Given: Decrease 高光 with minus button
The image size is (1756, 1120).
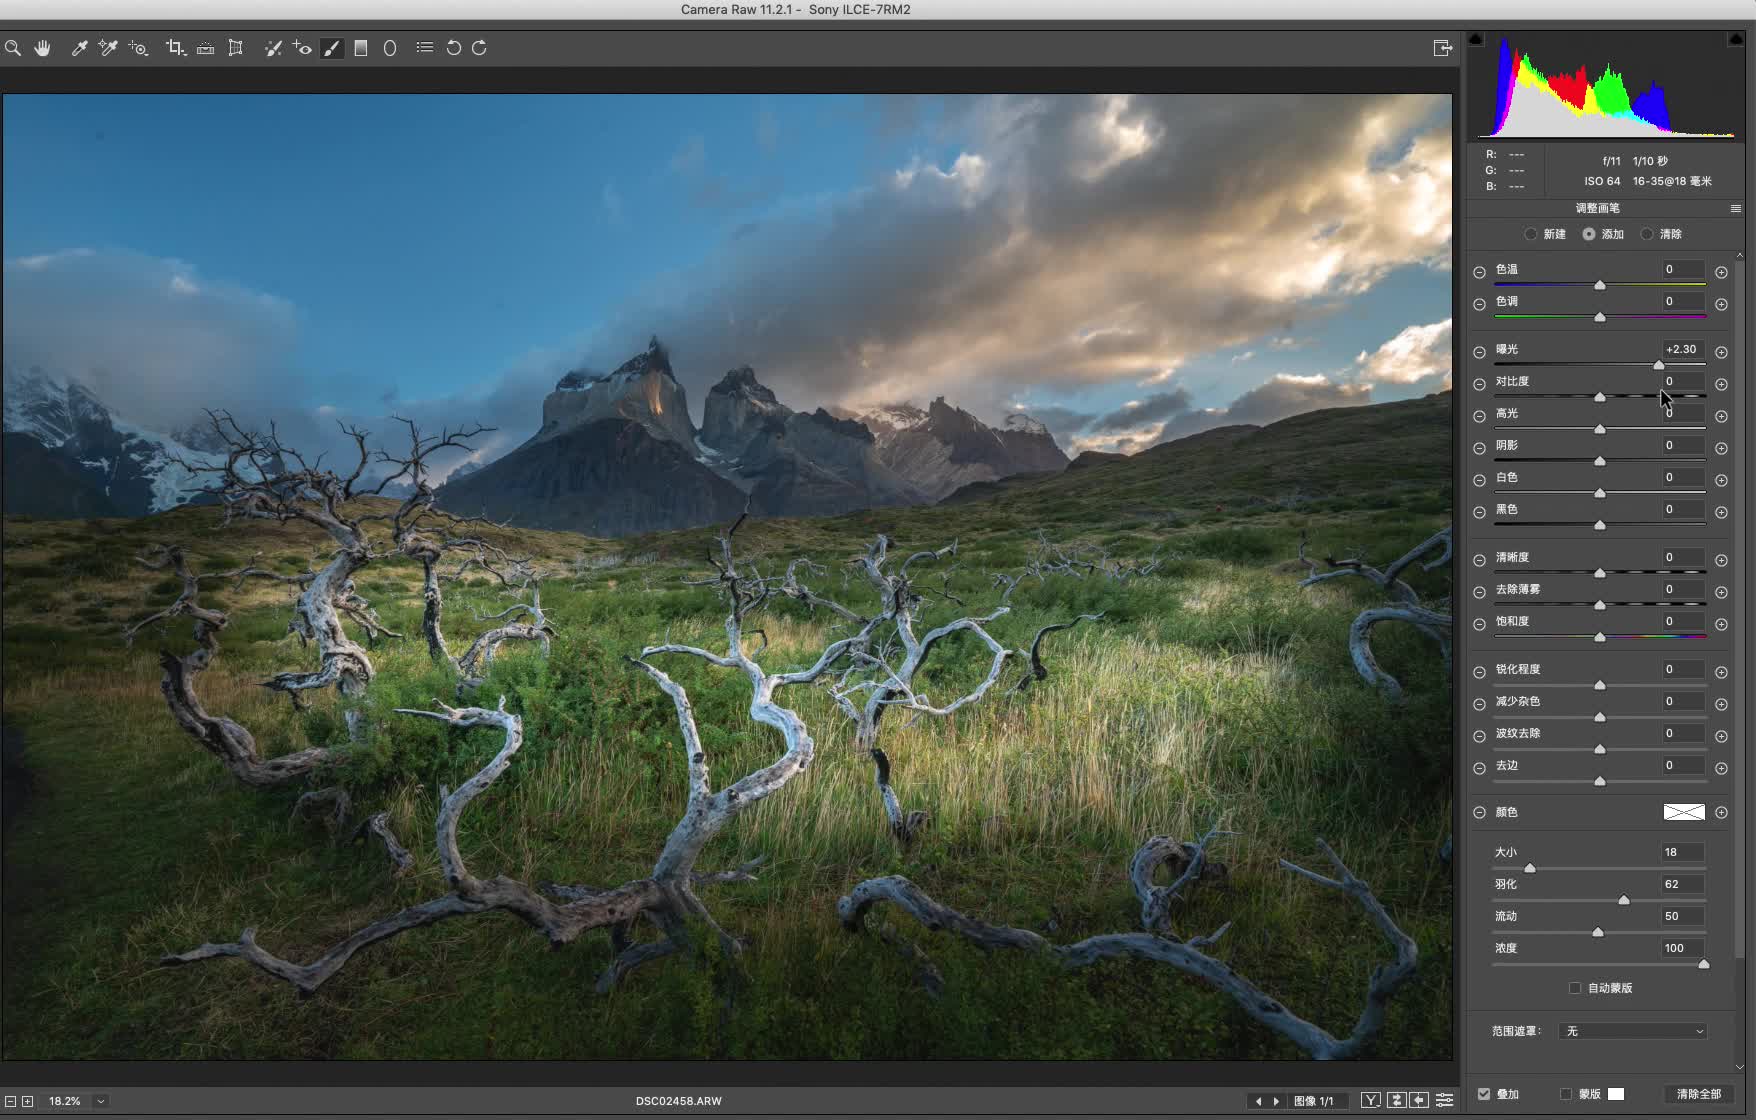Looking at the screenshot, I should click(1479, 416).
